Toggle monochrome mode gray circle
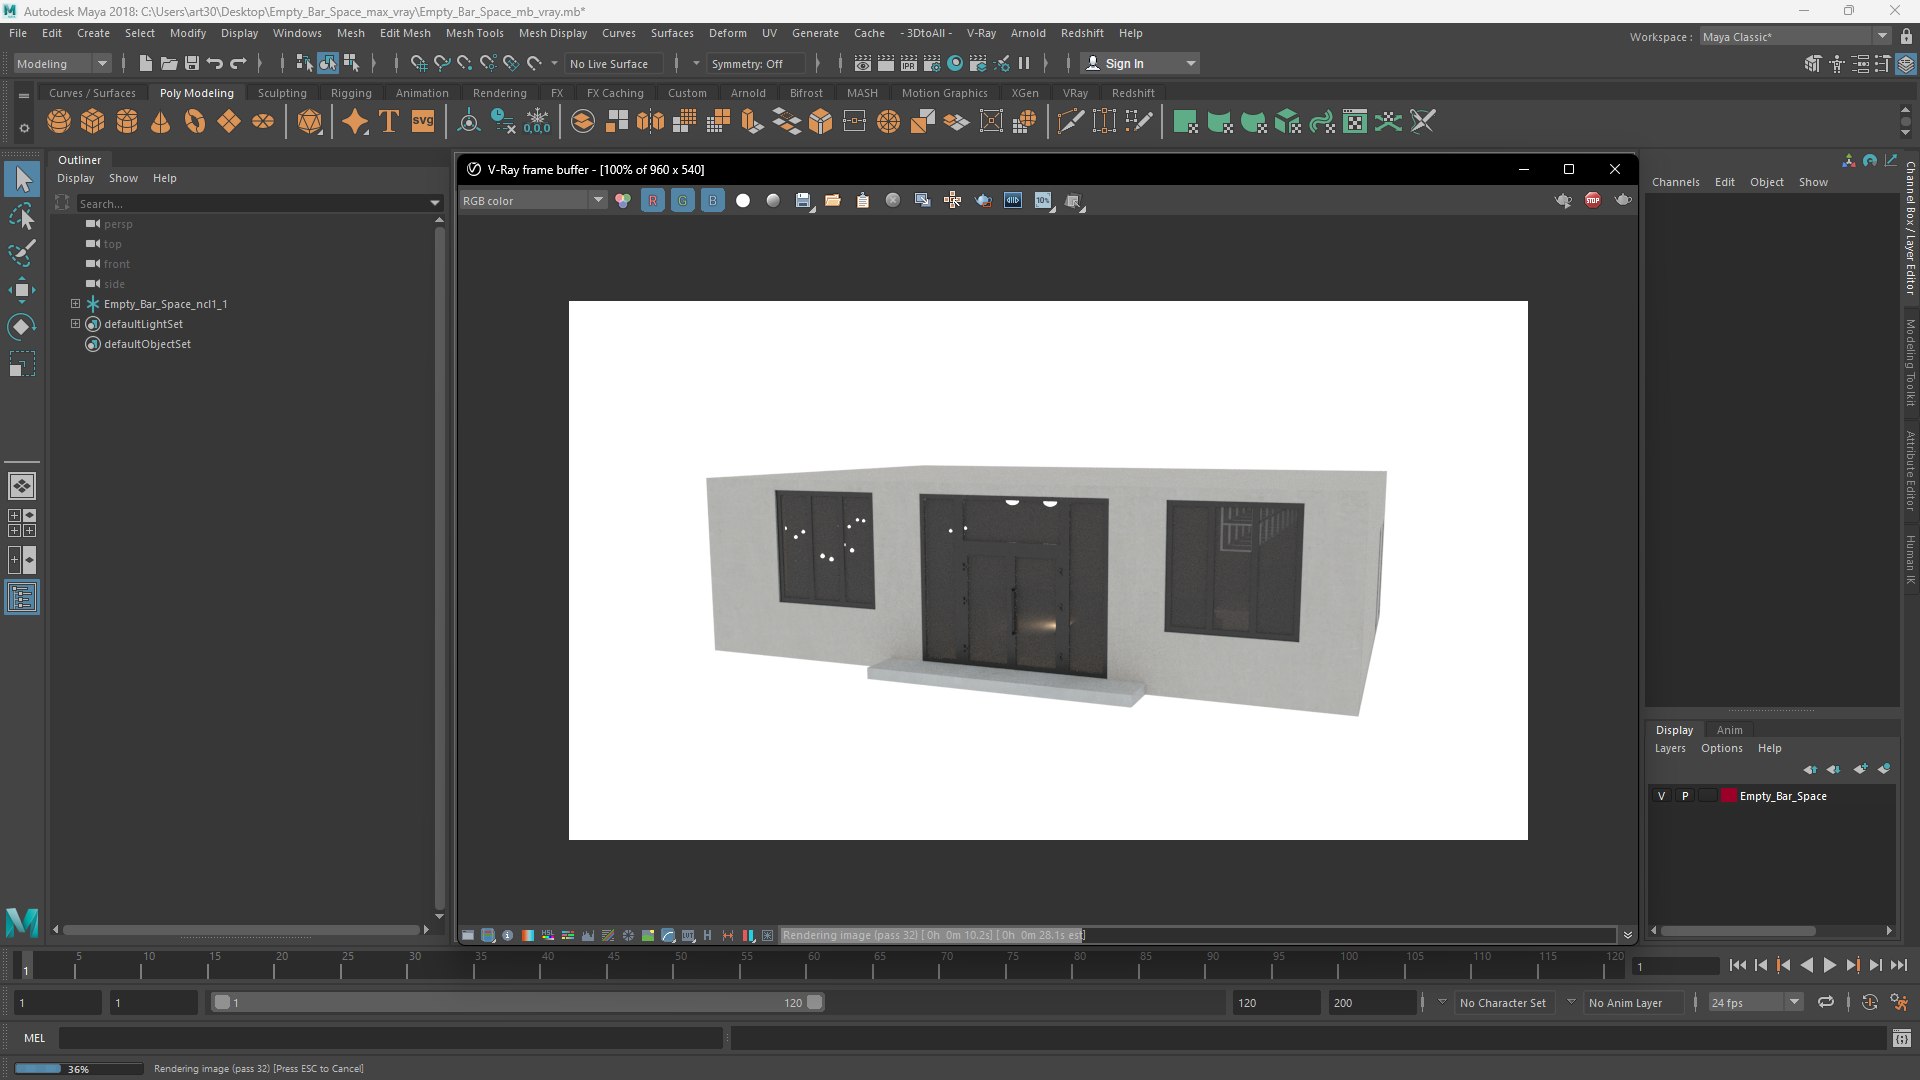Image resolution: width=1920 pixels, height=1080 pixels. click(773, 201)
